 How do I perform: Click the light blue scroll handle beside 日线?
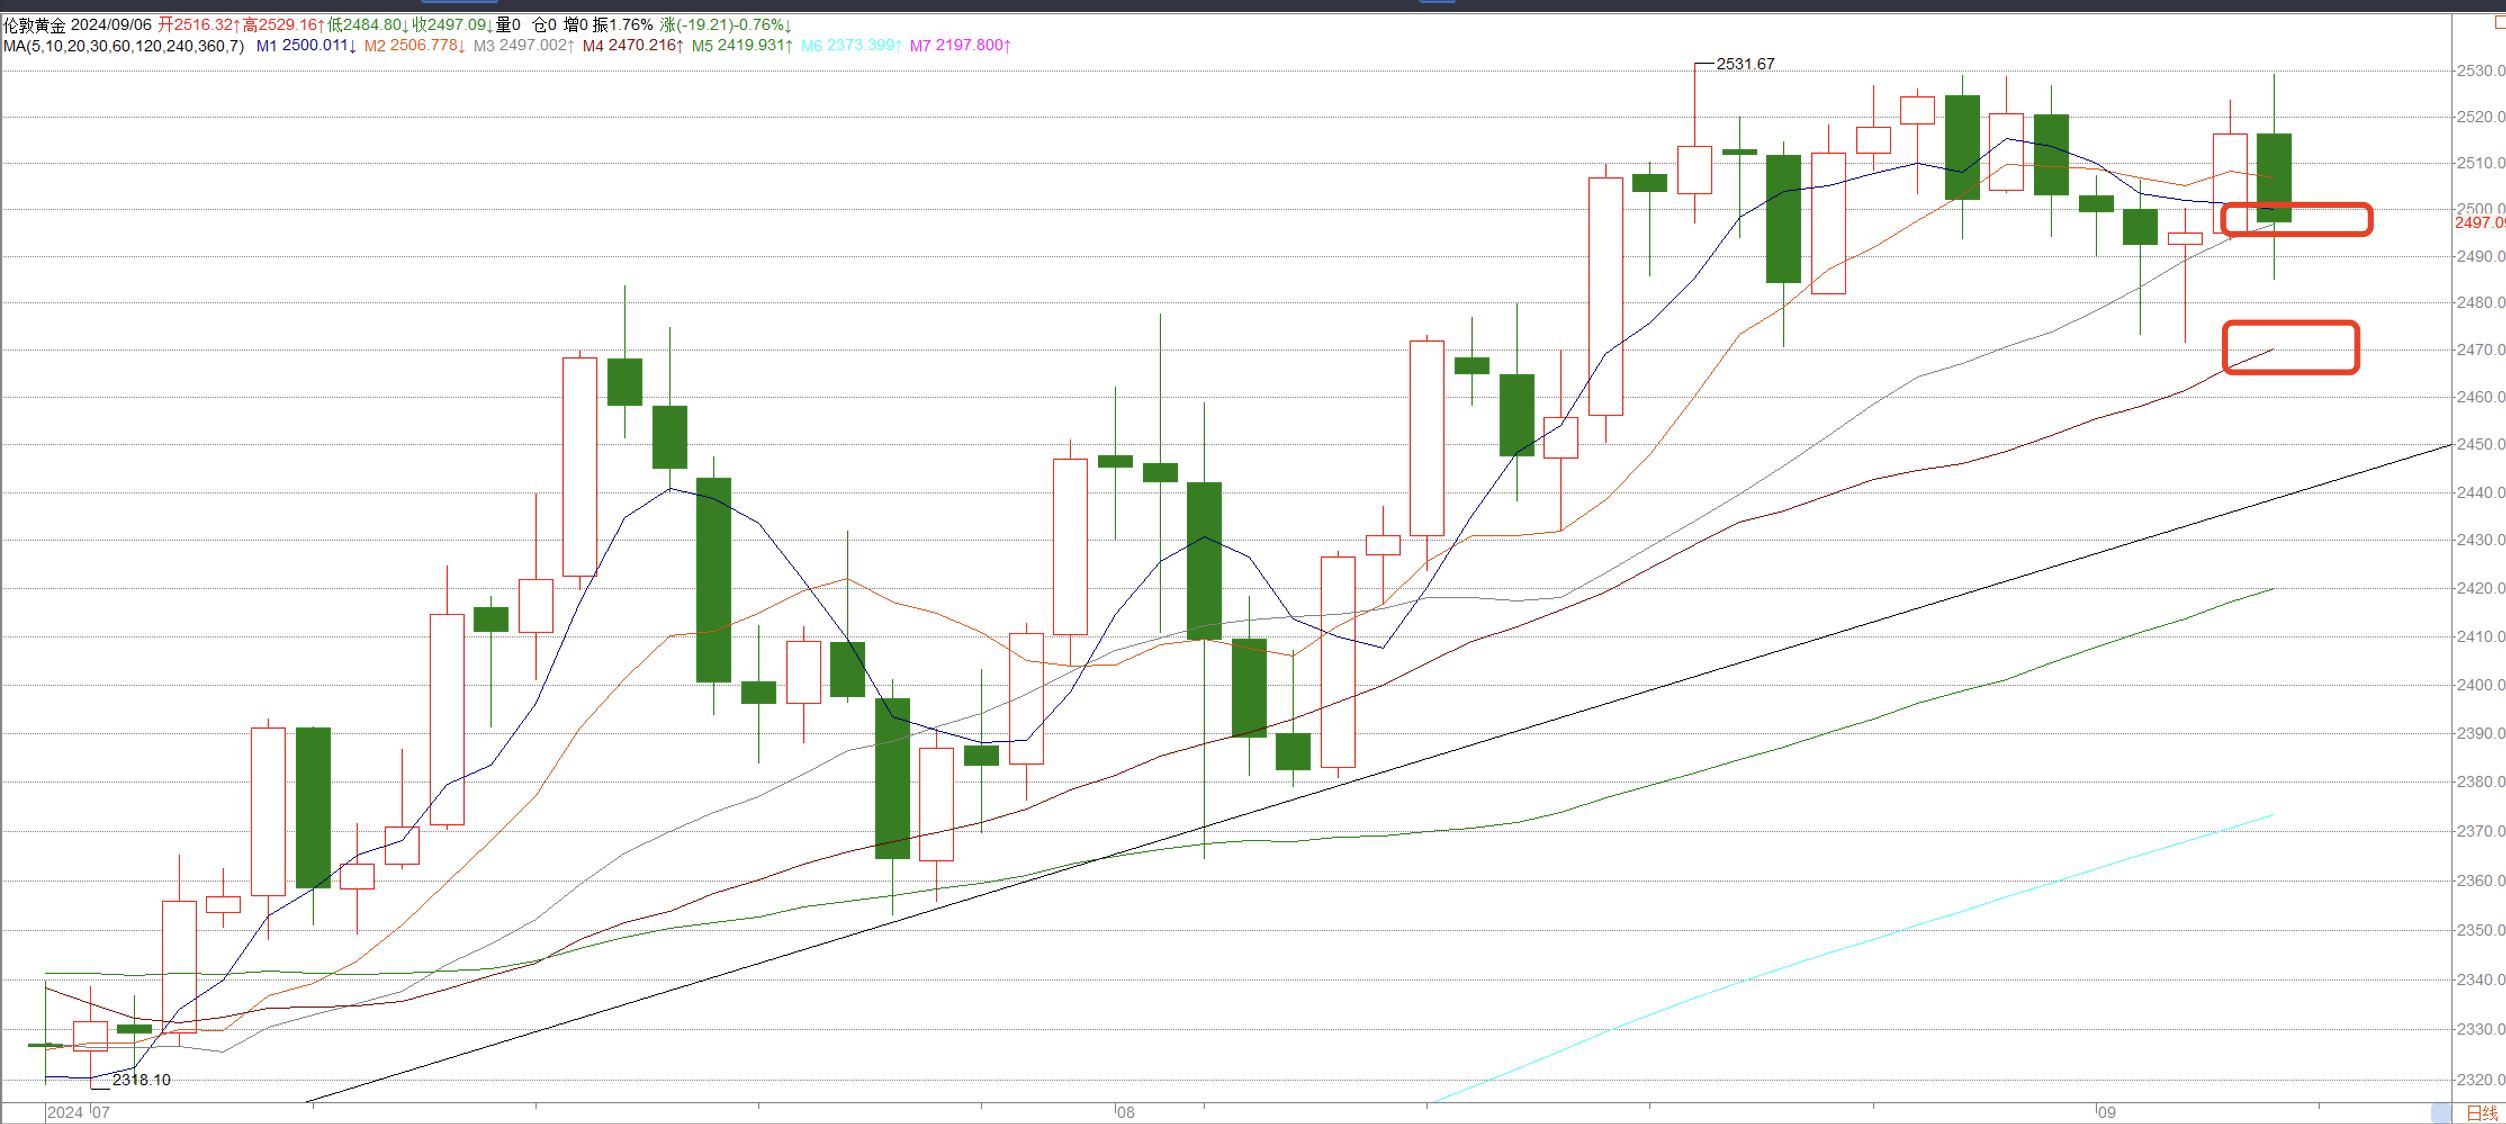2441,1113
